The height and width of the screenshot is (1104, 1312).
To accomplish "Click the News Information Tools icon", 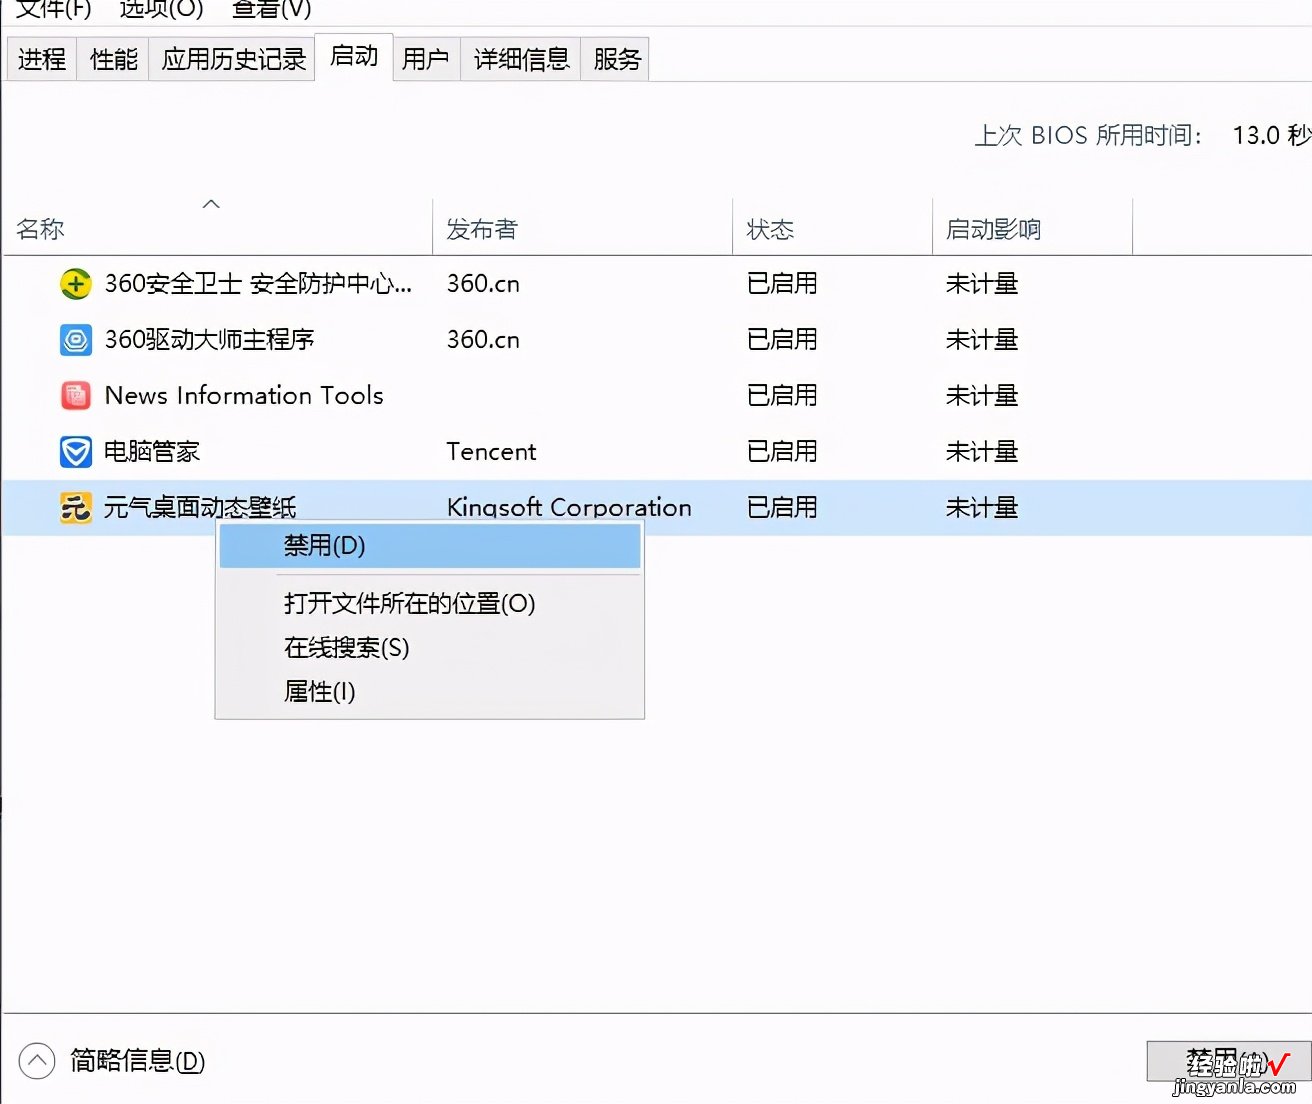I will pyautogui.click(x=76, y=396).
